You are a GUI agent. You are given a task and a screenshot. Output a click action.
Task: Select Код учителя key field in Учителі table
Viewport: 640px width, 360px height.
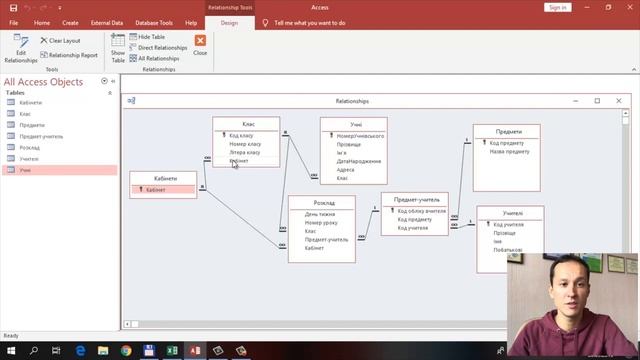coord(509,224)
